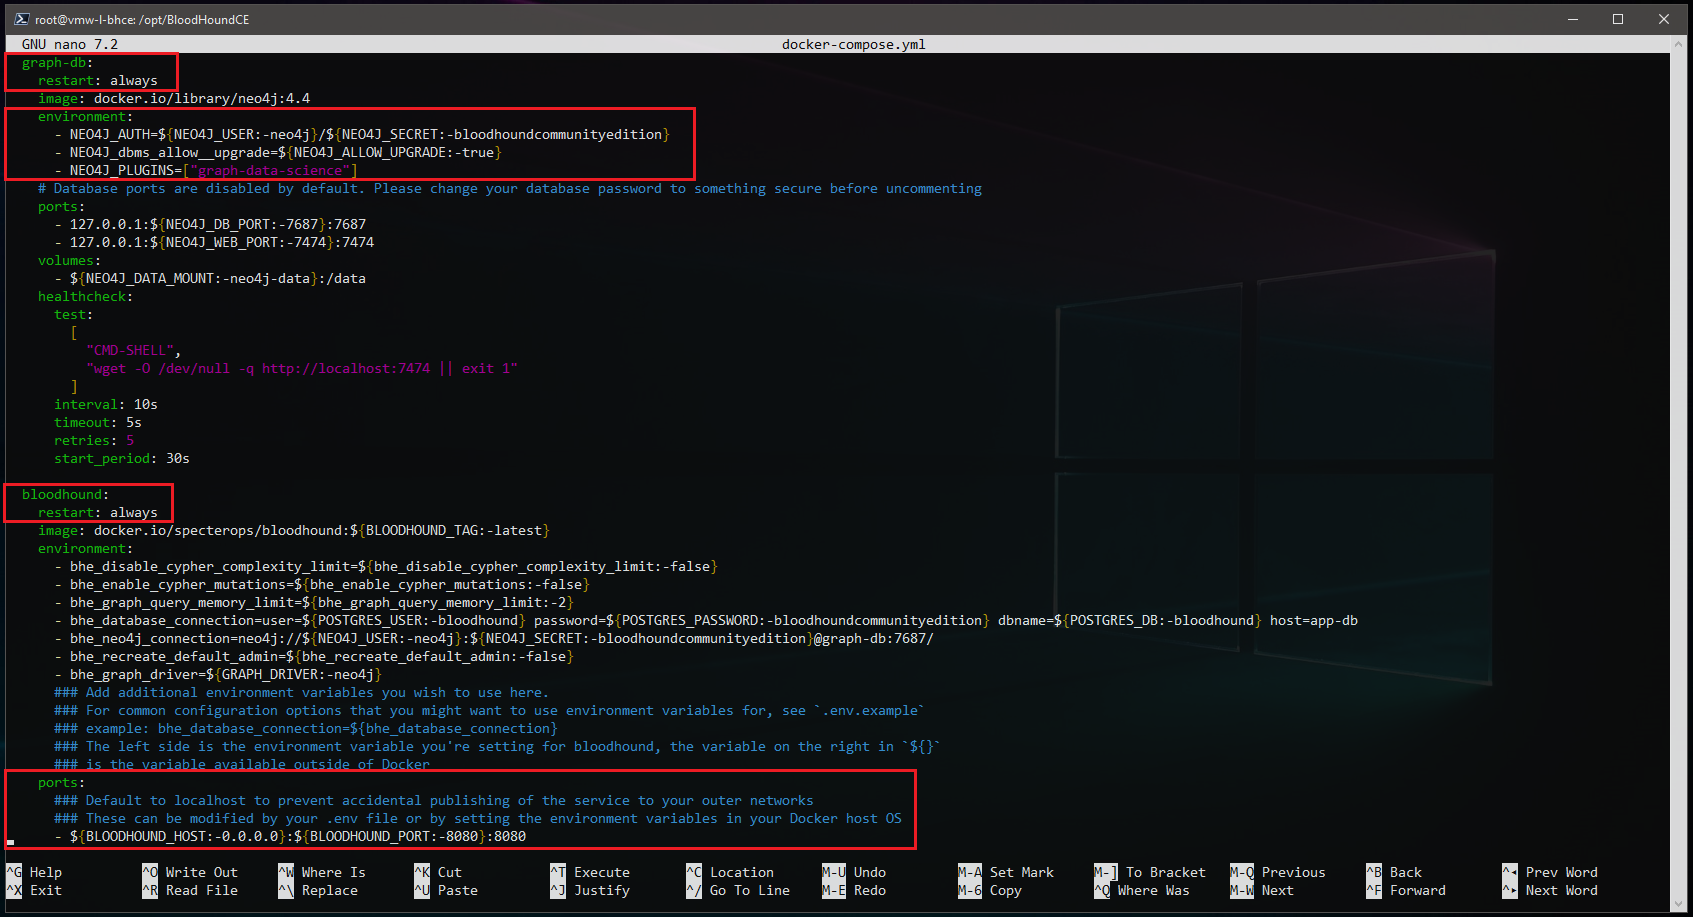Click the retries: 5 line
Image resolution: width=1693 pixels, height=917 pixels.
(x=94, y=440)
